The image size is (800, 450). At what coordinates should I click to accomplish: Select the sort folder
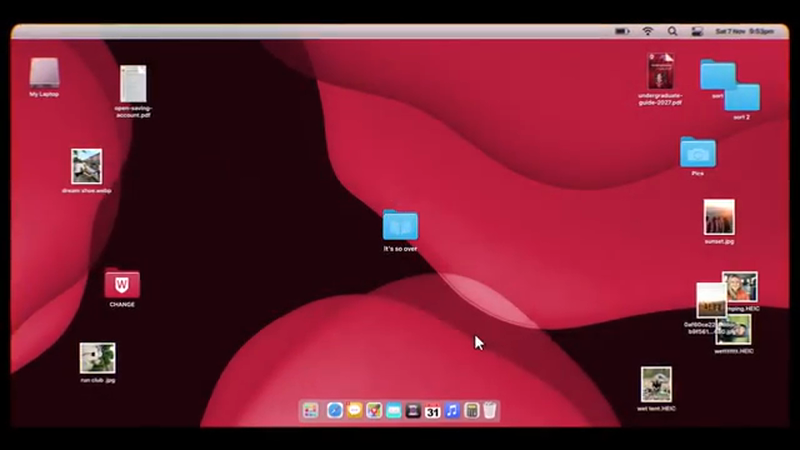[x=718, y=75]
